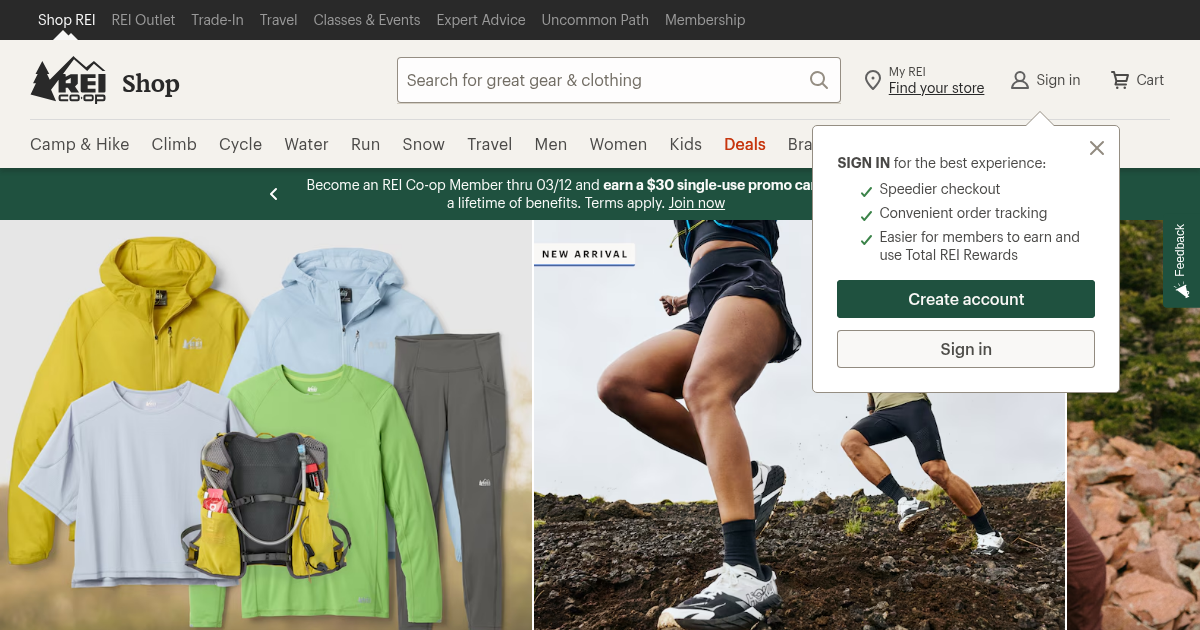Screen dimensions: 1200x630
Task: Visit Uncommon Path
Action: pyautogui.click(x=595, y=20)
